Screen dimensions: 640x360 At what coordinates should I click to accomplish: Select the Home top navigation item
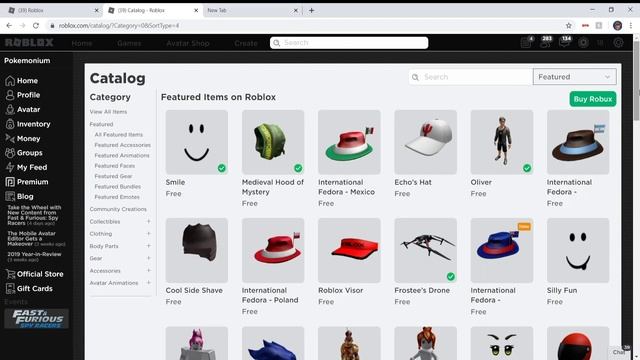[82, 43]
